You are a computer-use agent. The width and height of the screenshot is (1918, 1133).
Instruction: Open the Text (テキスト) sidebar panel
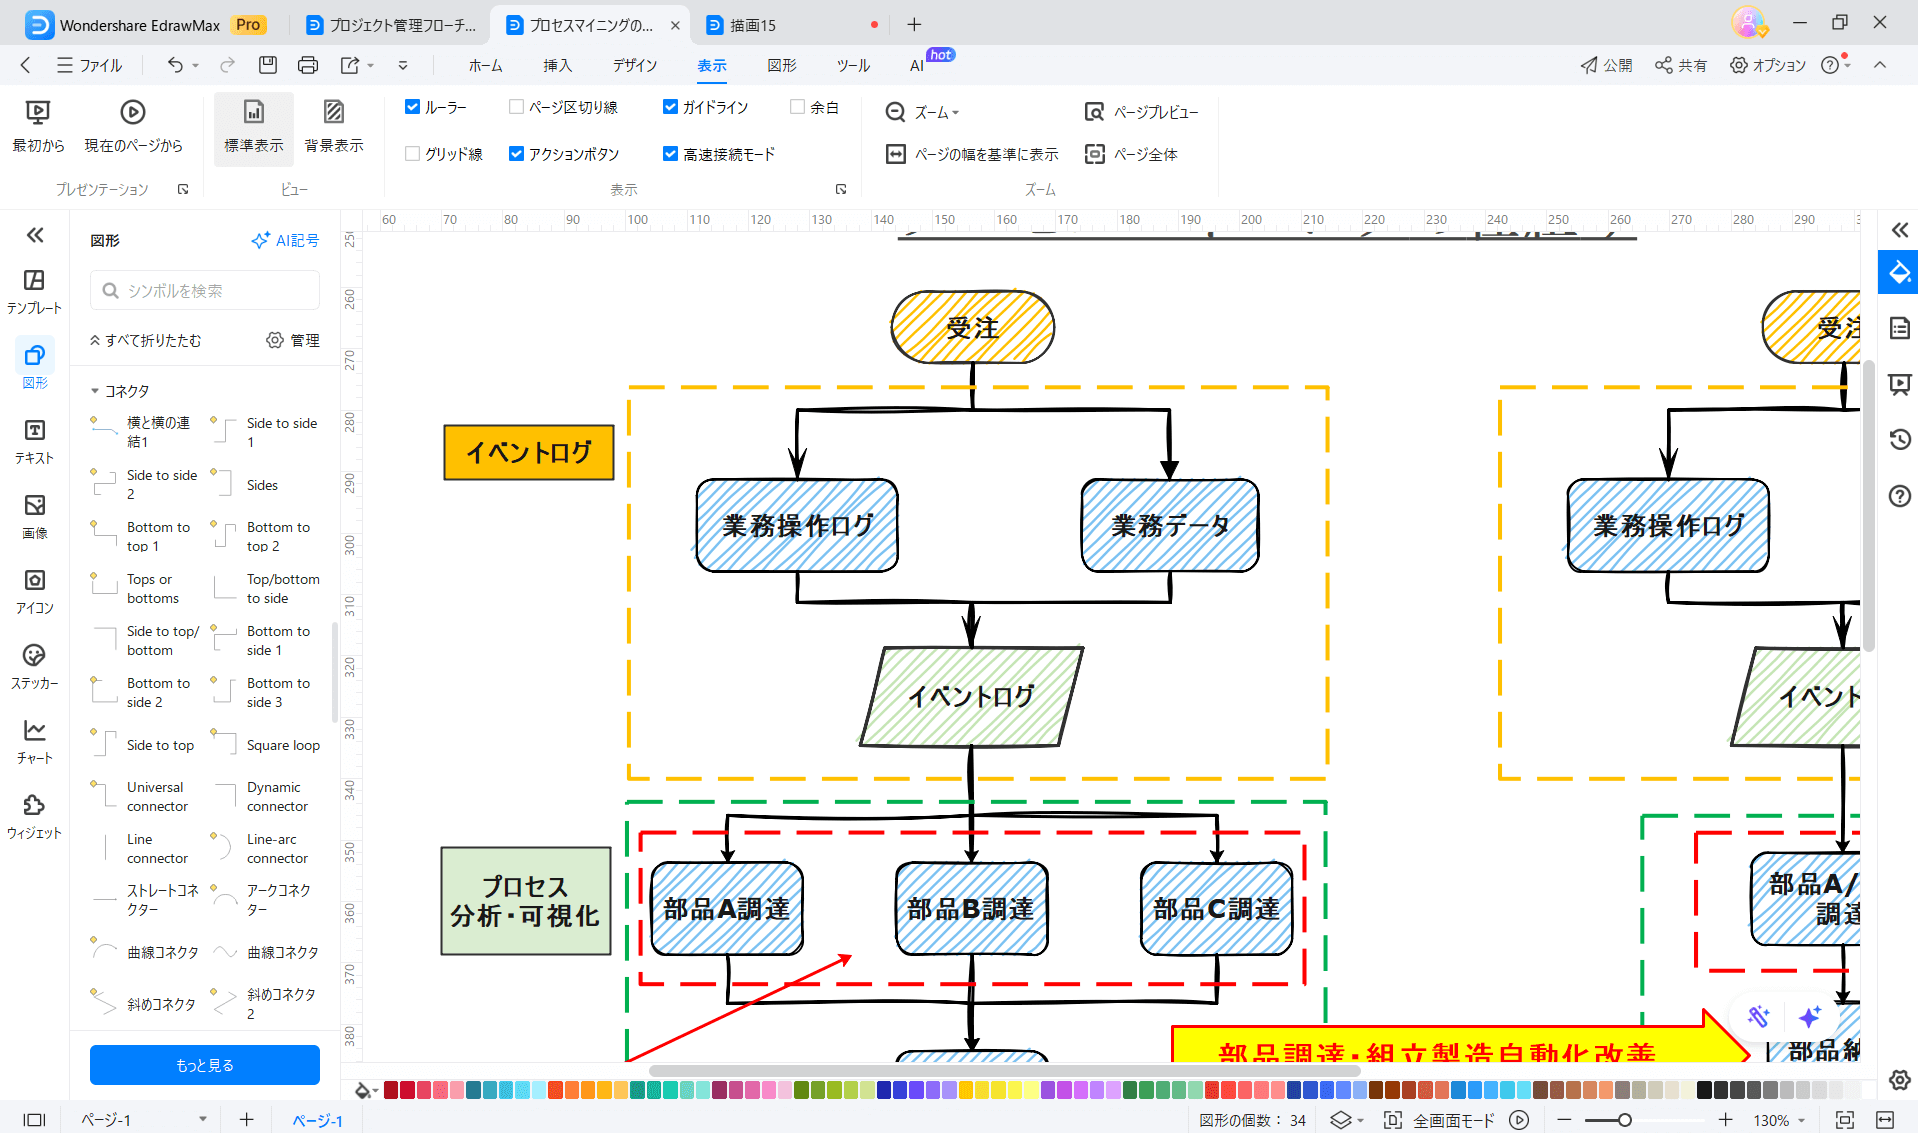(34, 441)
